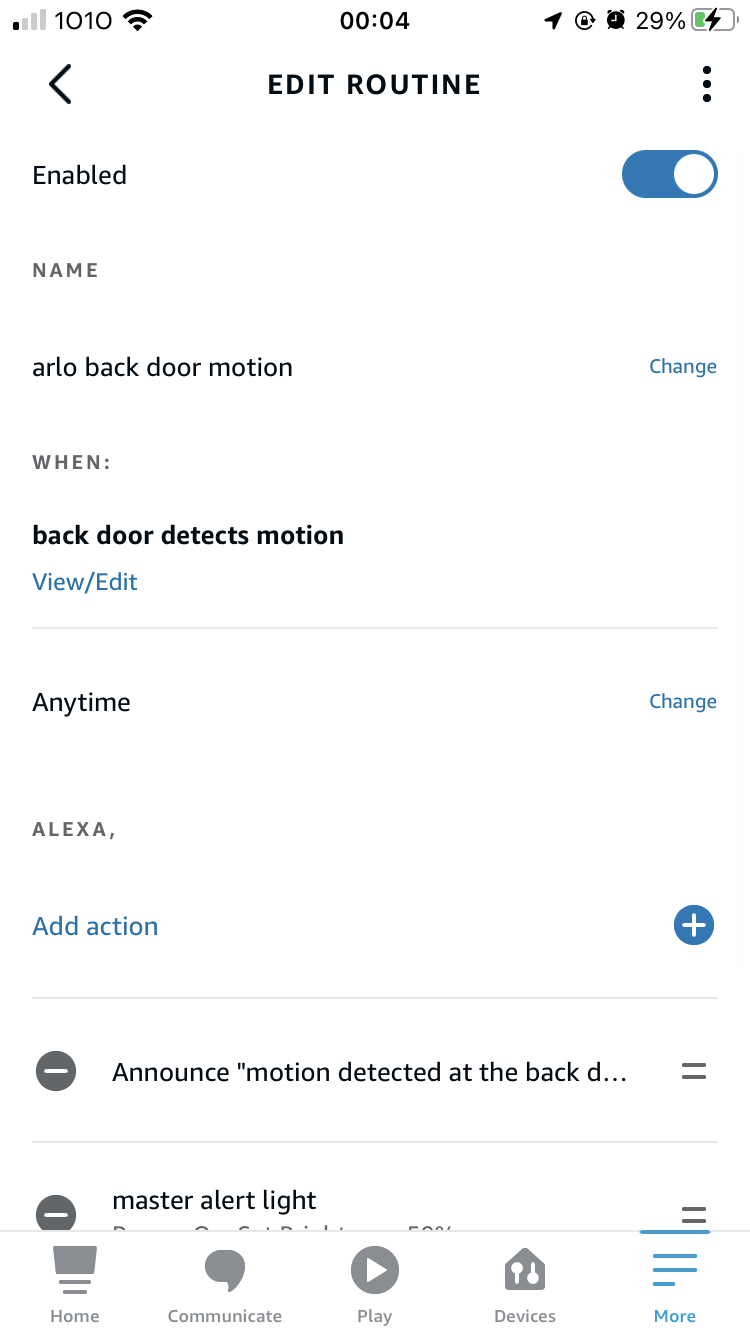The image size is (750, 1334).
Task: Tap the reorder handle for Announce action
Action: pyautogui.click(x=693, y=1072)
